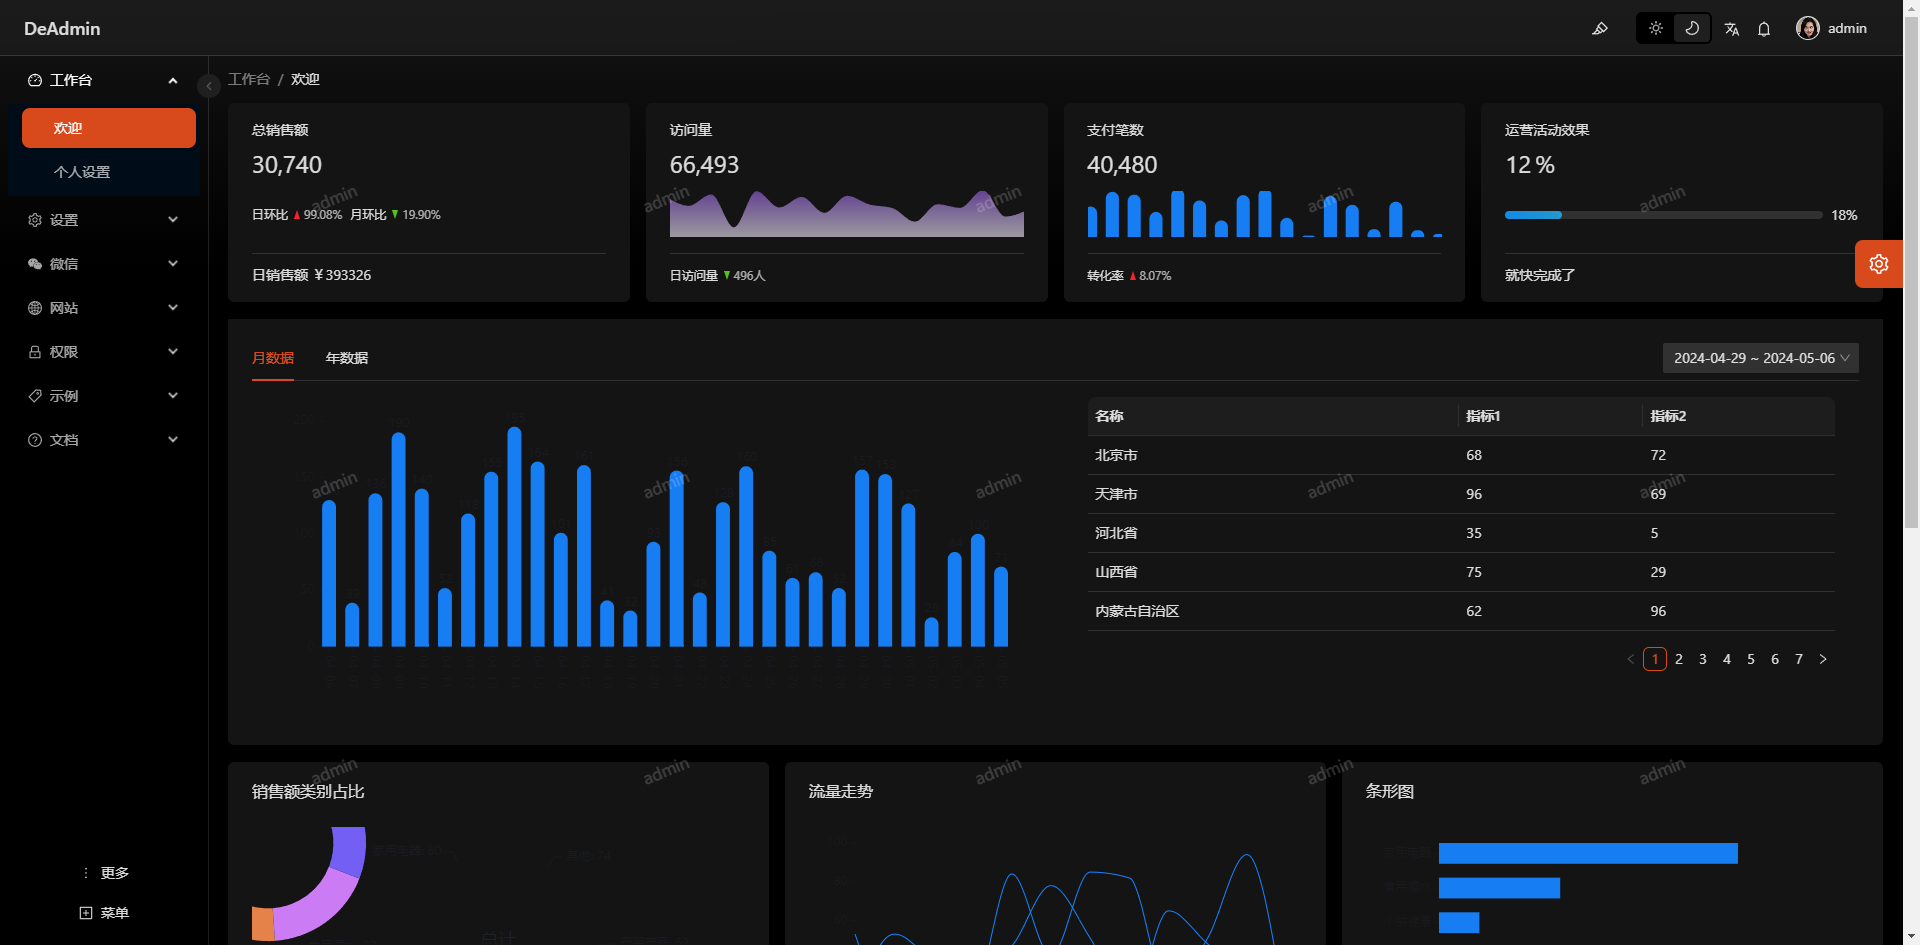The width and height of the screenshot is (1920, 945).
Task: Go to previous page arrow in pagination
Action: coord(1631,659)
